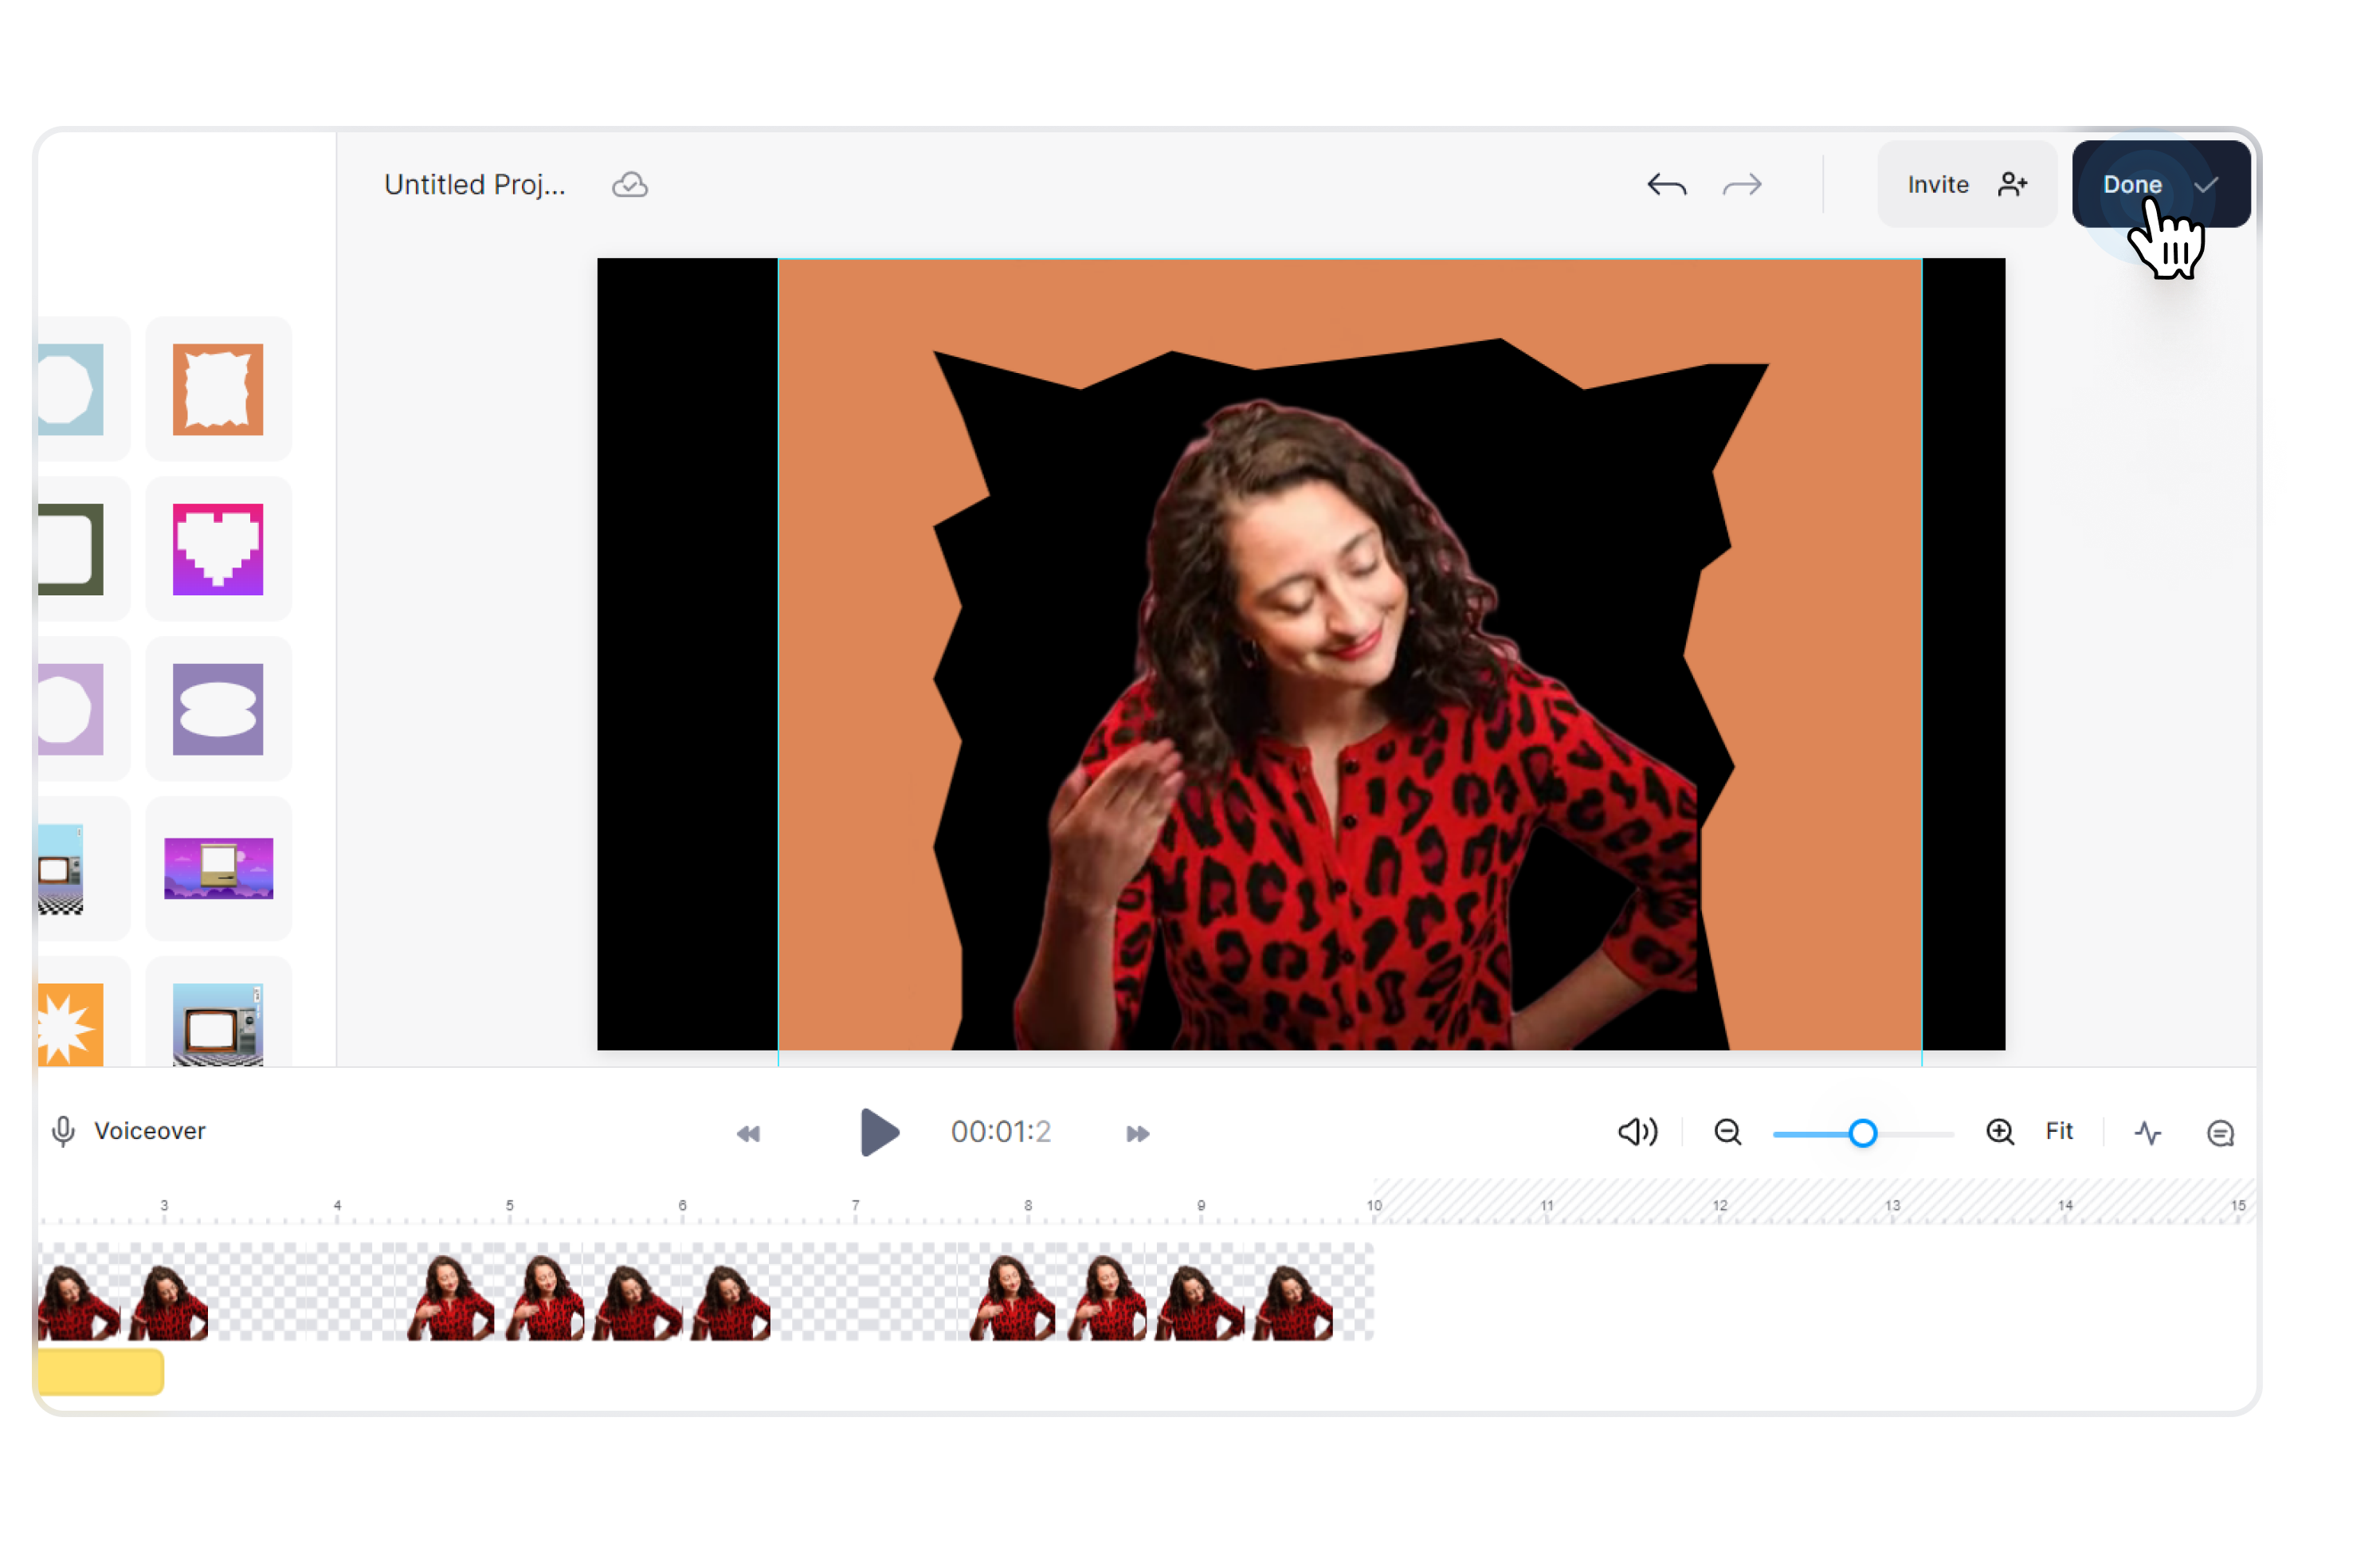The width and height of the screenshot is (2380, 1543).
Task: Click the 00:01:2 timecode
Action: pyautogui.click(x=1000, y=1131)
